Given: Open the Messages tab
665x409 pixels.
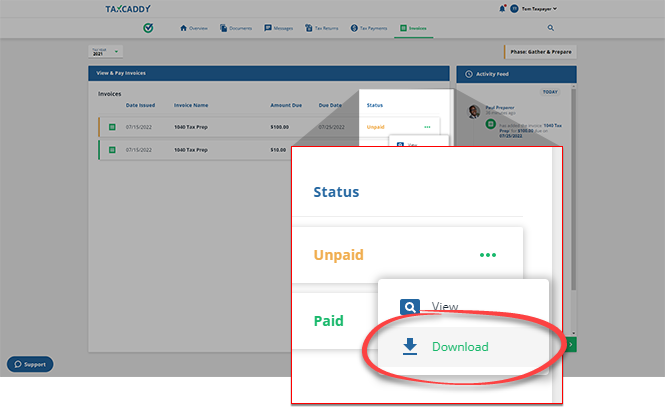Looking at the screenshot, I should coord(279,28).
